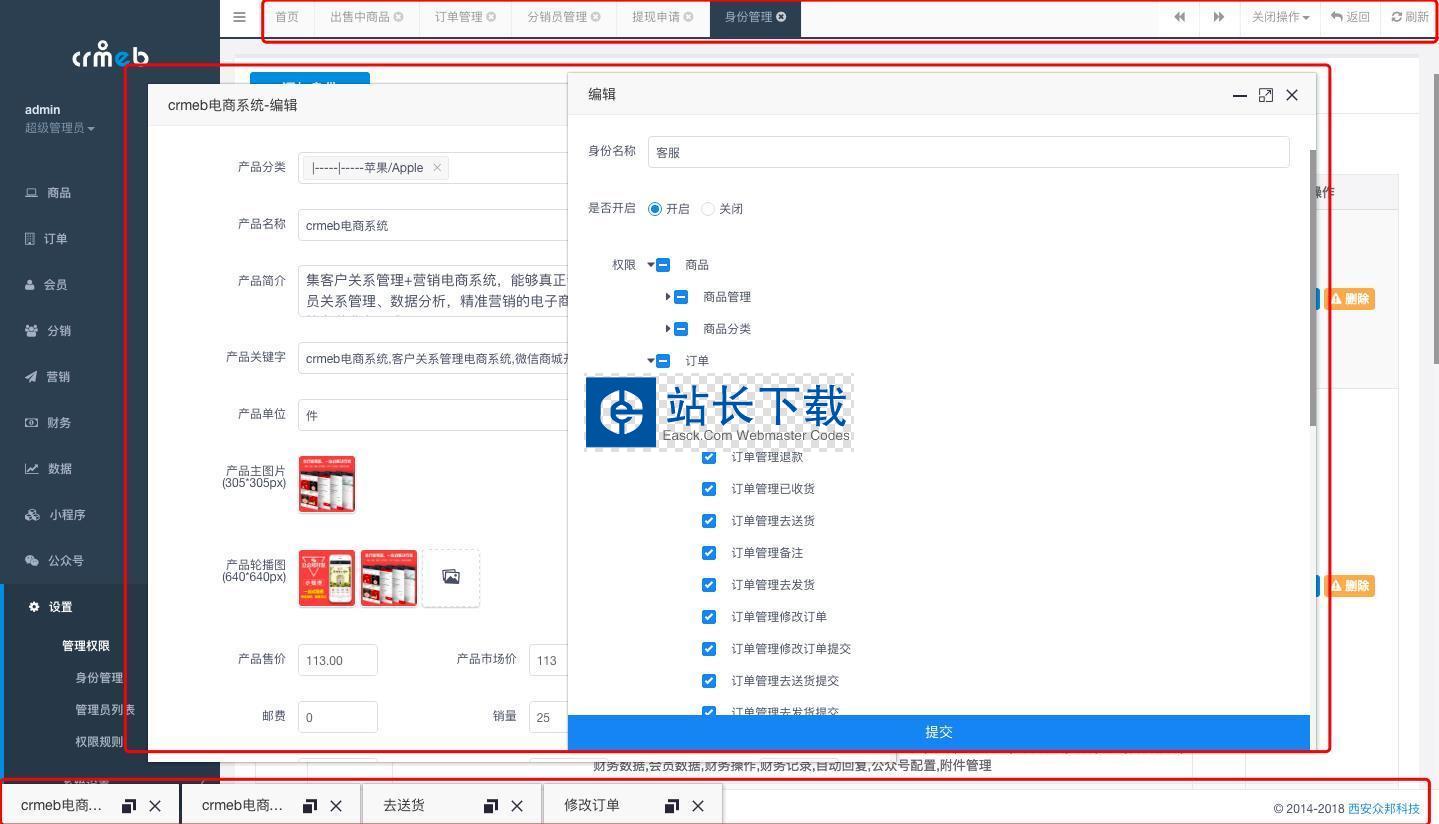Click the 身份名称 input field
This screenshot has height=824, width=1439.
pyautogui.click(x=967, y=152)
